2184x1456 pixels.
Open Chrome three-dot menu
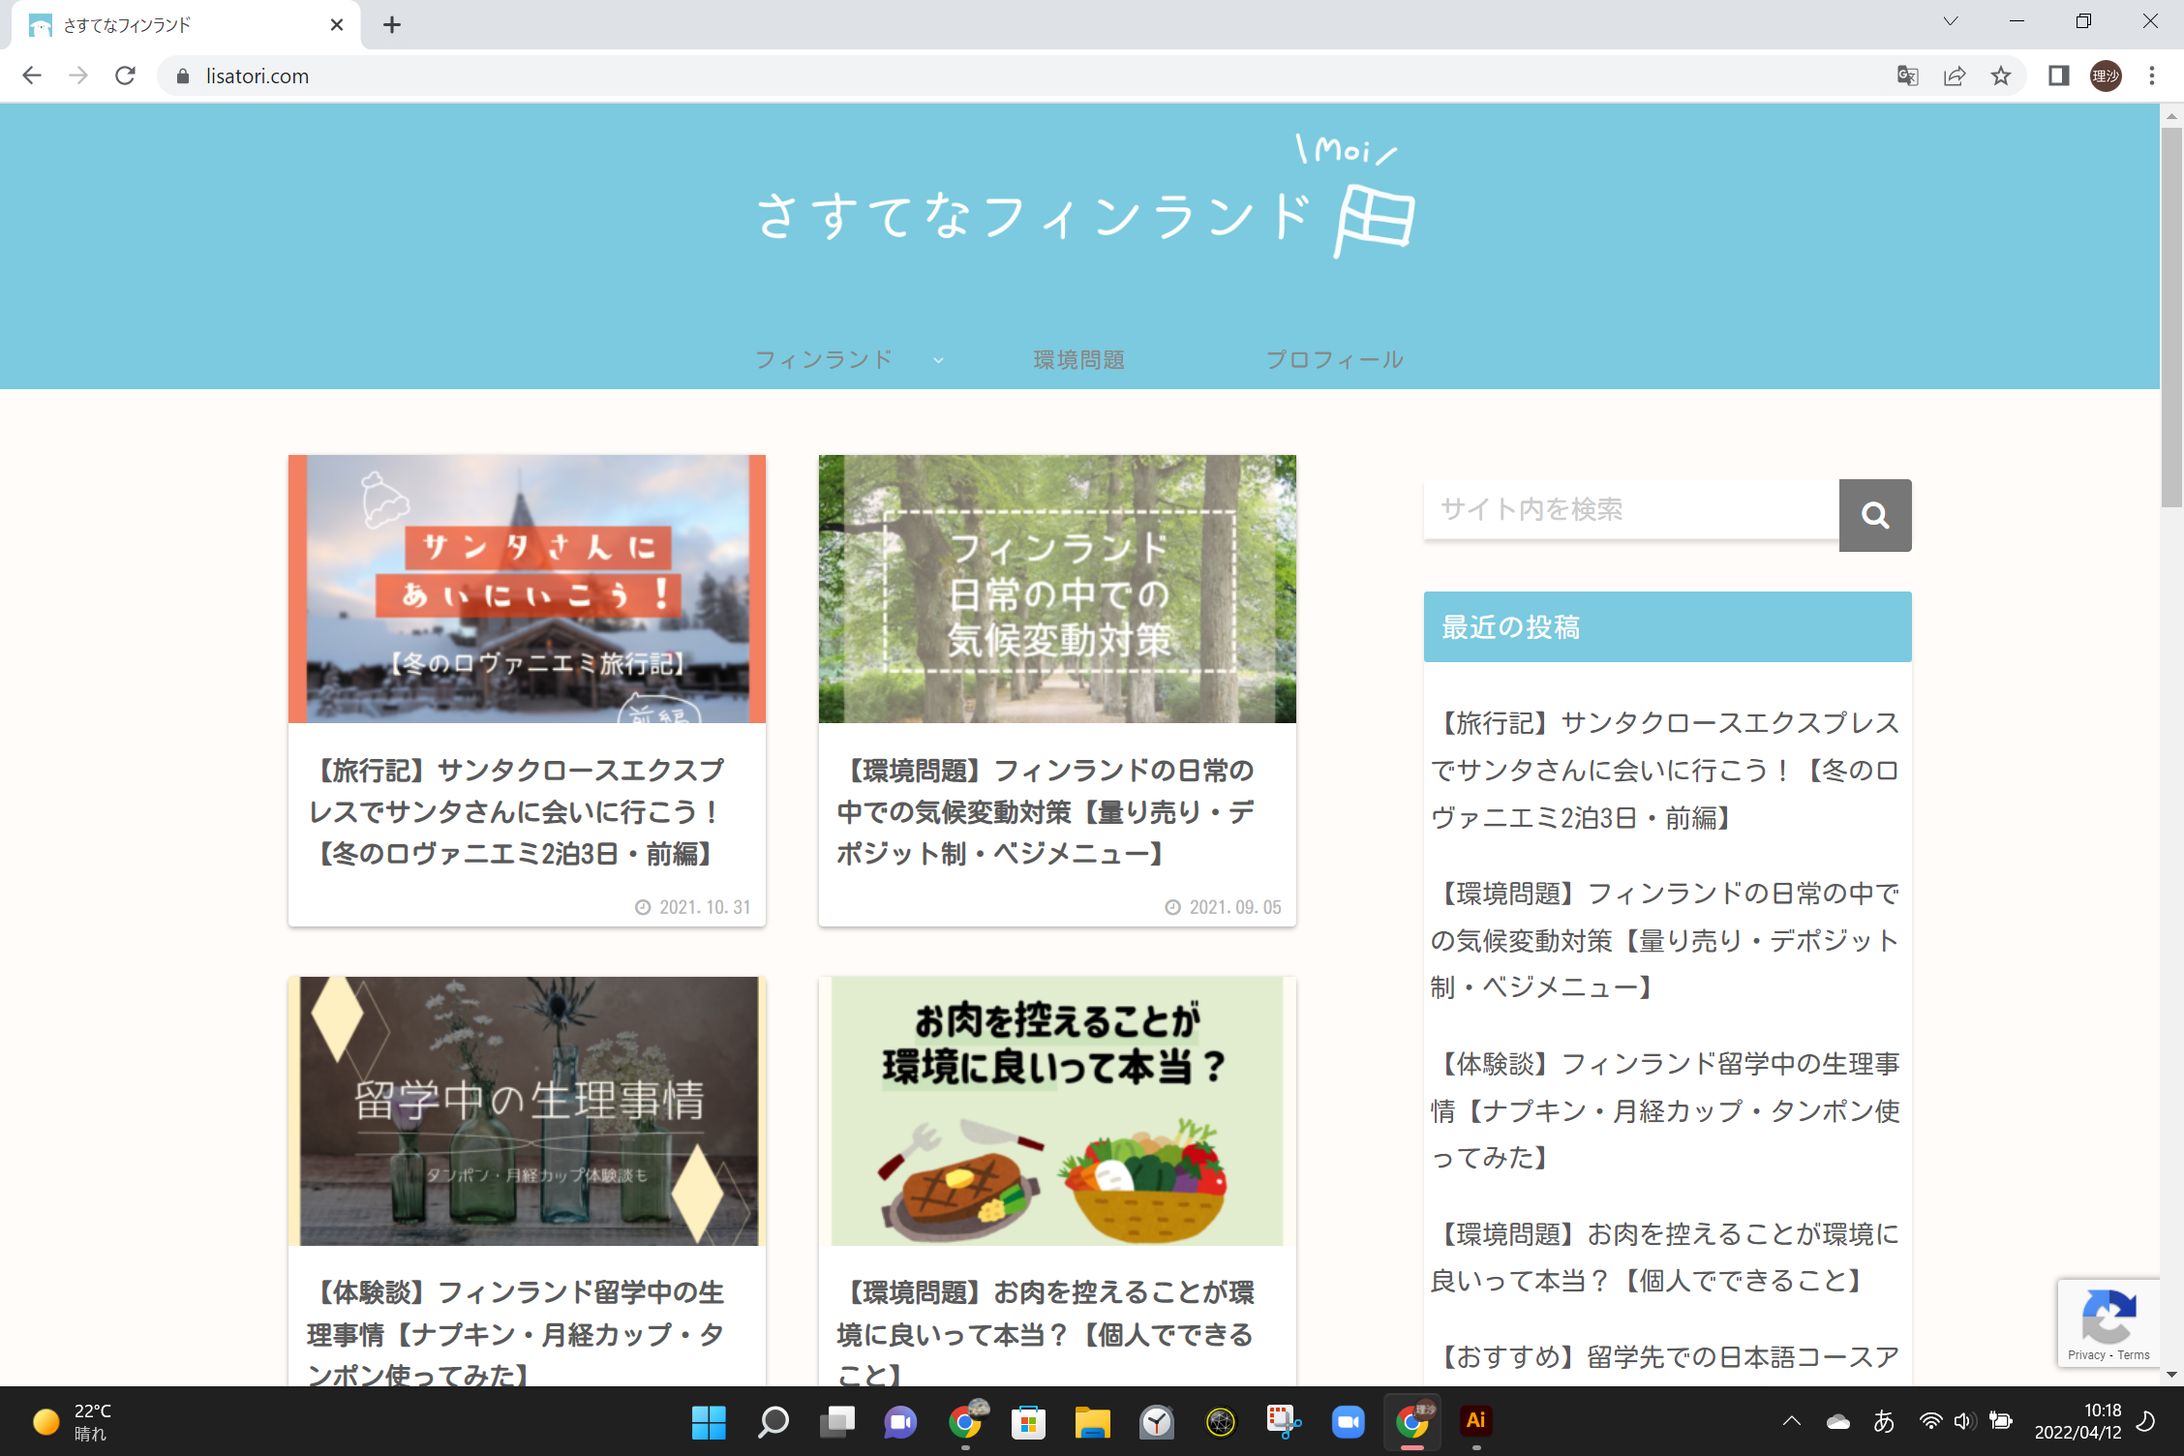(x=2151, y=76)
